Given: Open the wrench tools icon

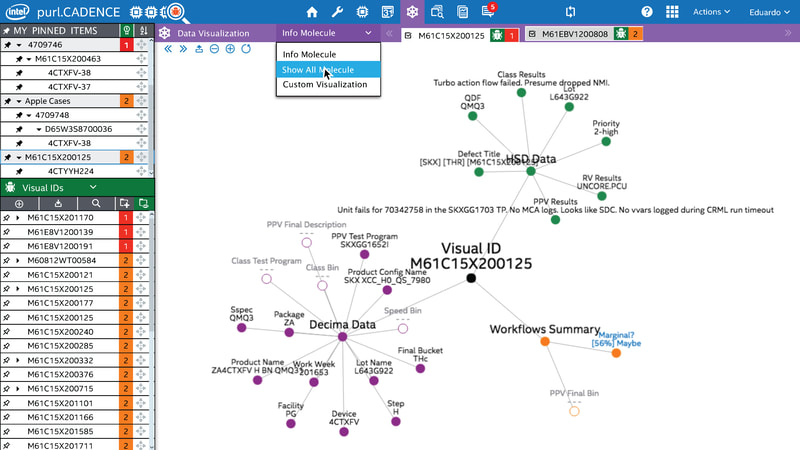Looking at the screenshot, I should coord(337,12).
